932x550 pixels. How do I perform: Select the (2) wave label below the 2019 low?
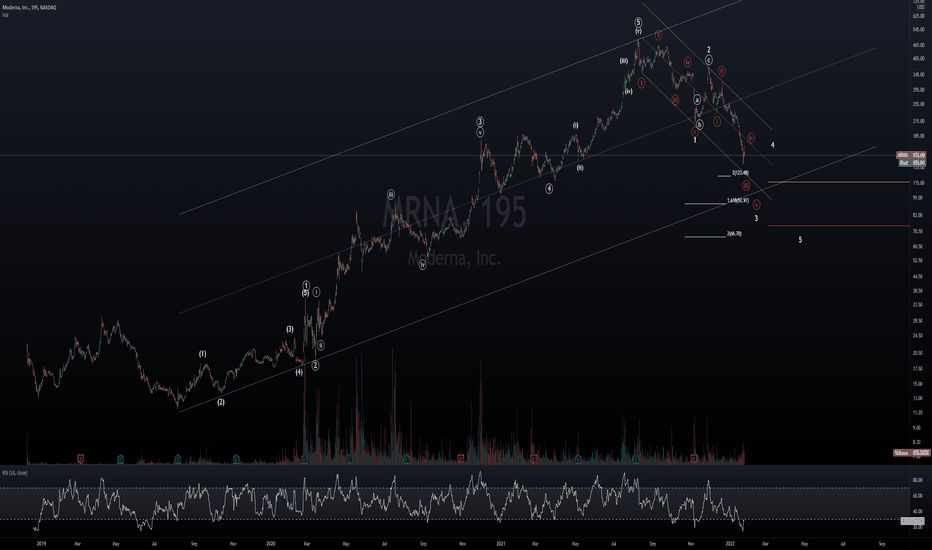(221, 402)
